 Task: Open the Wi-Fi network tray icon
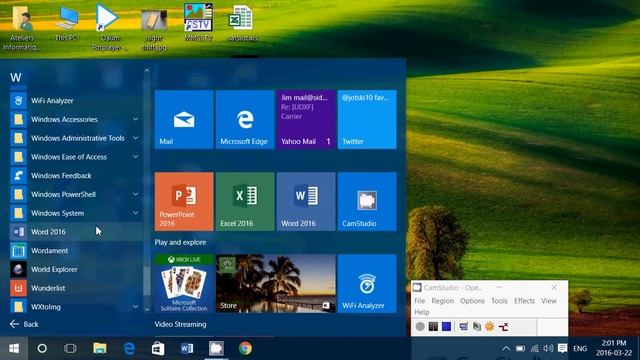click(534, 349)
